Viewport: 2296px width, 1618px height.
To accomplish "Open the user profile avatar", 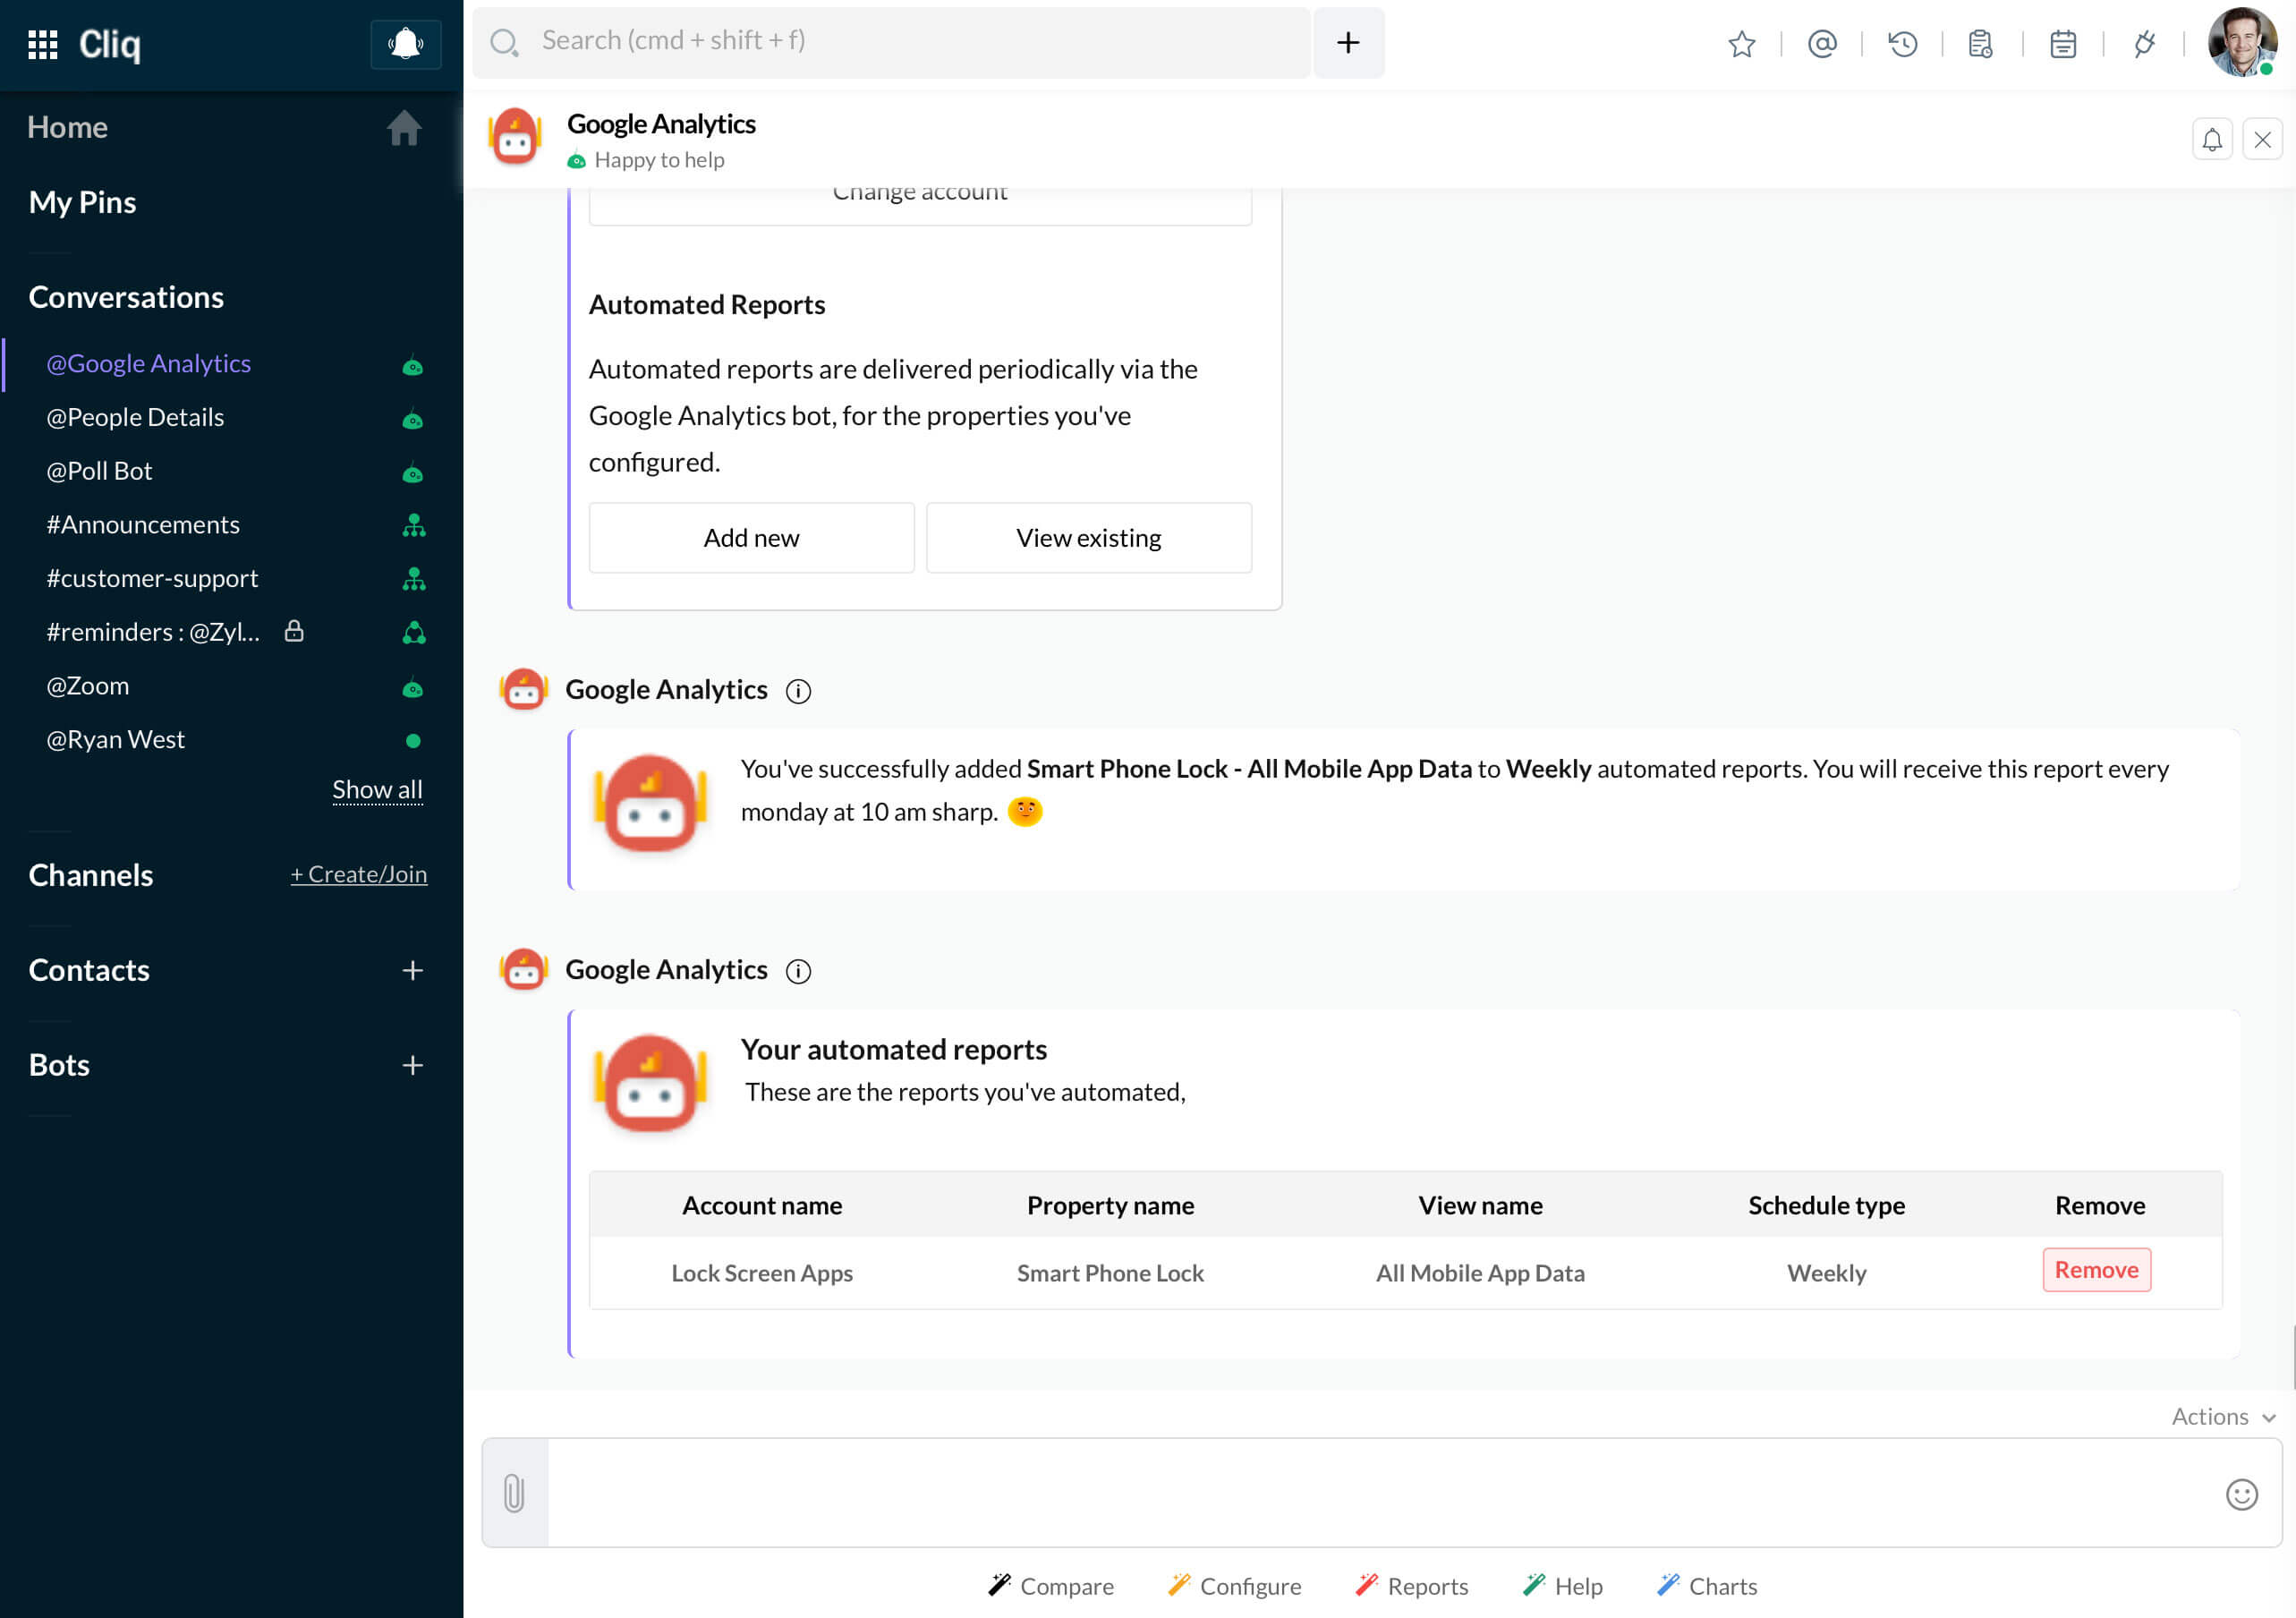I will click(2242, 42).
